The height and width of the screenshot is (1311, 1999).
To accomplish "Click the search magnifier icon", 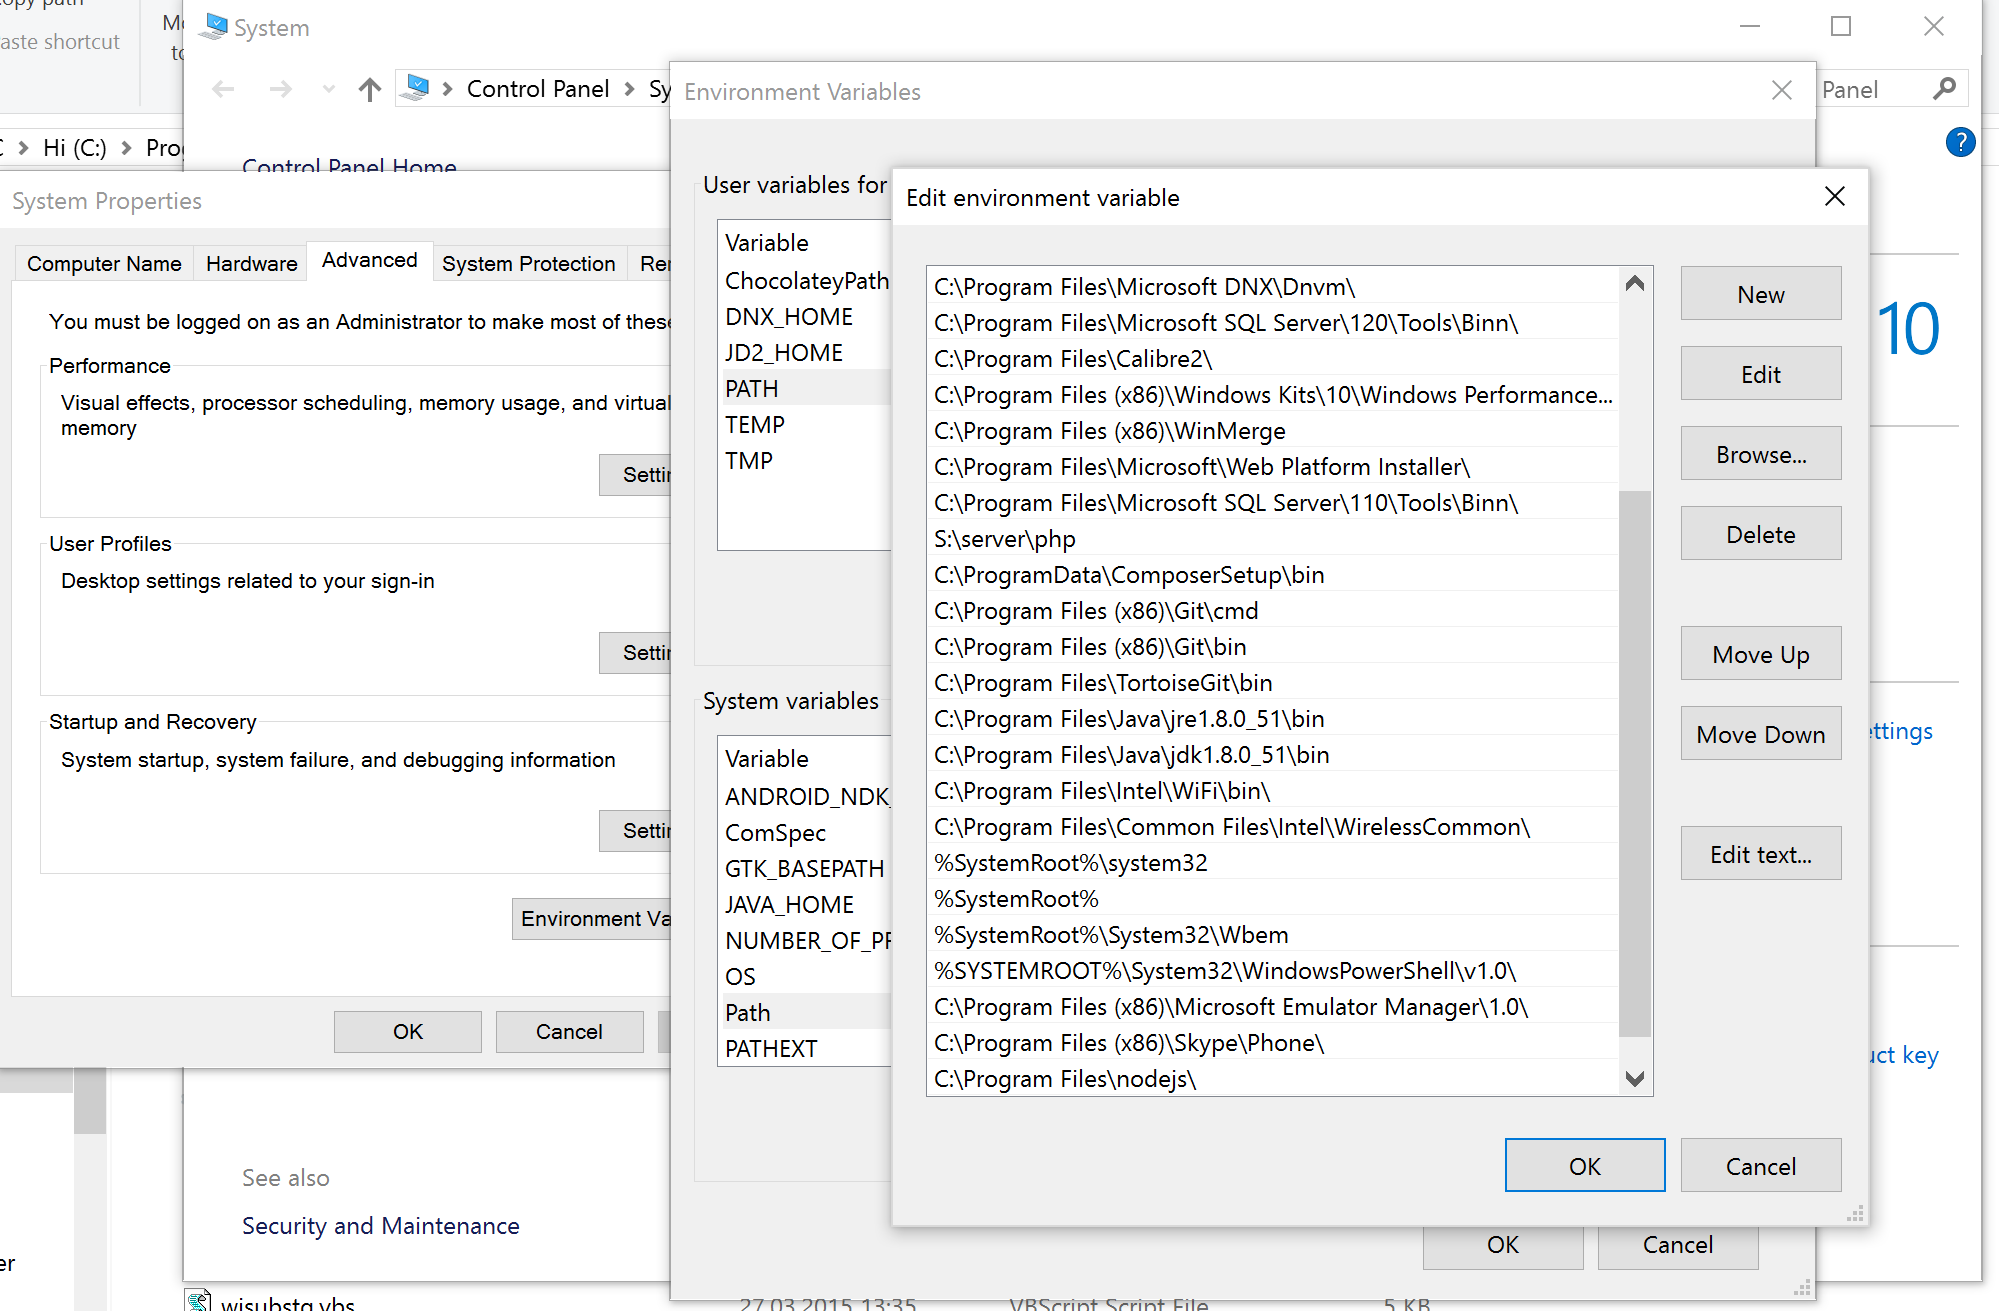I will click(x=1944, y=88).
